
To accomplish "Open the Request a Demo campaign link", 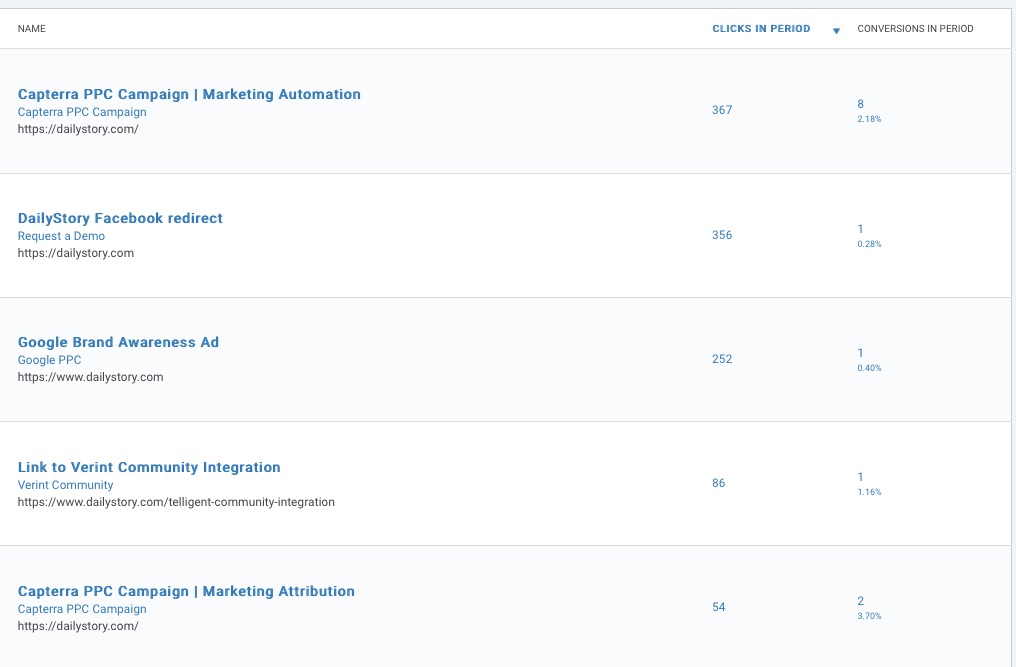I will click(61, 237).
